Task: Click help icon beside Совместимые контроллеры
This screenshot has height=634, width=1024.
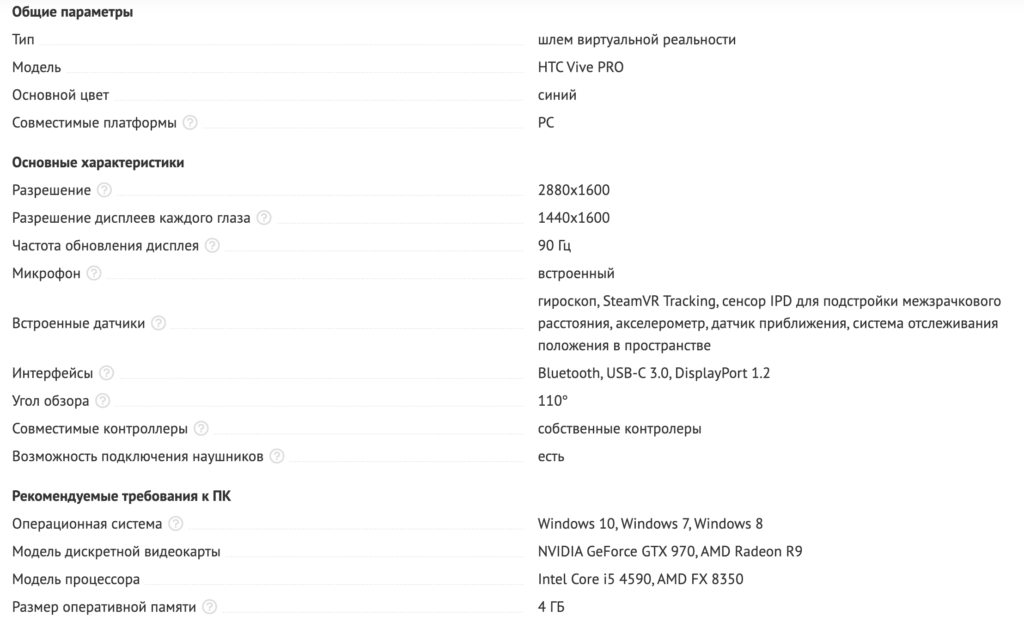Action: [201, 428]
